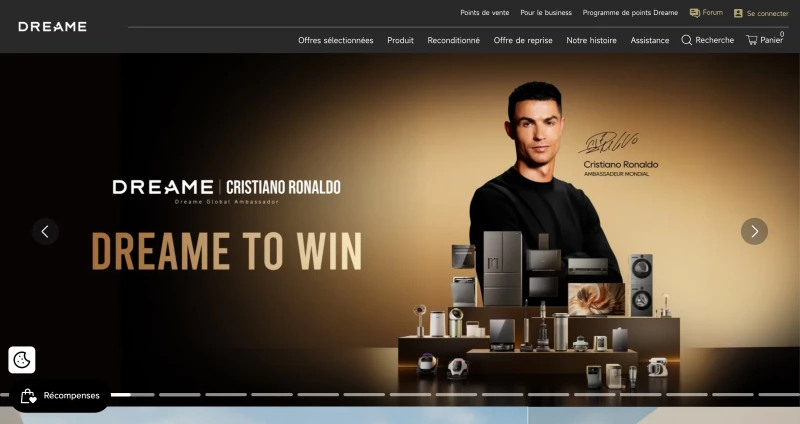Expand the Produit menu
Viewport: 800px width, 424px height.
400,40
